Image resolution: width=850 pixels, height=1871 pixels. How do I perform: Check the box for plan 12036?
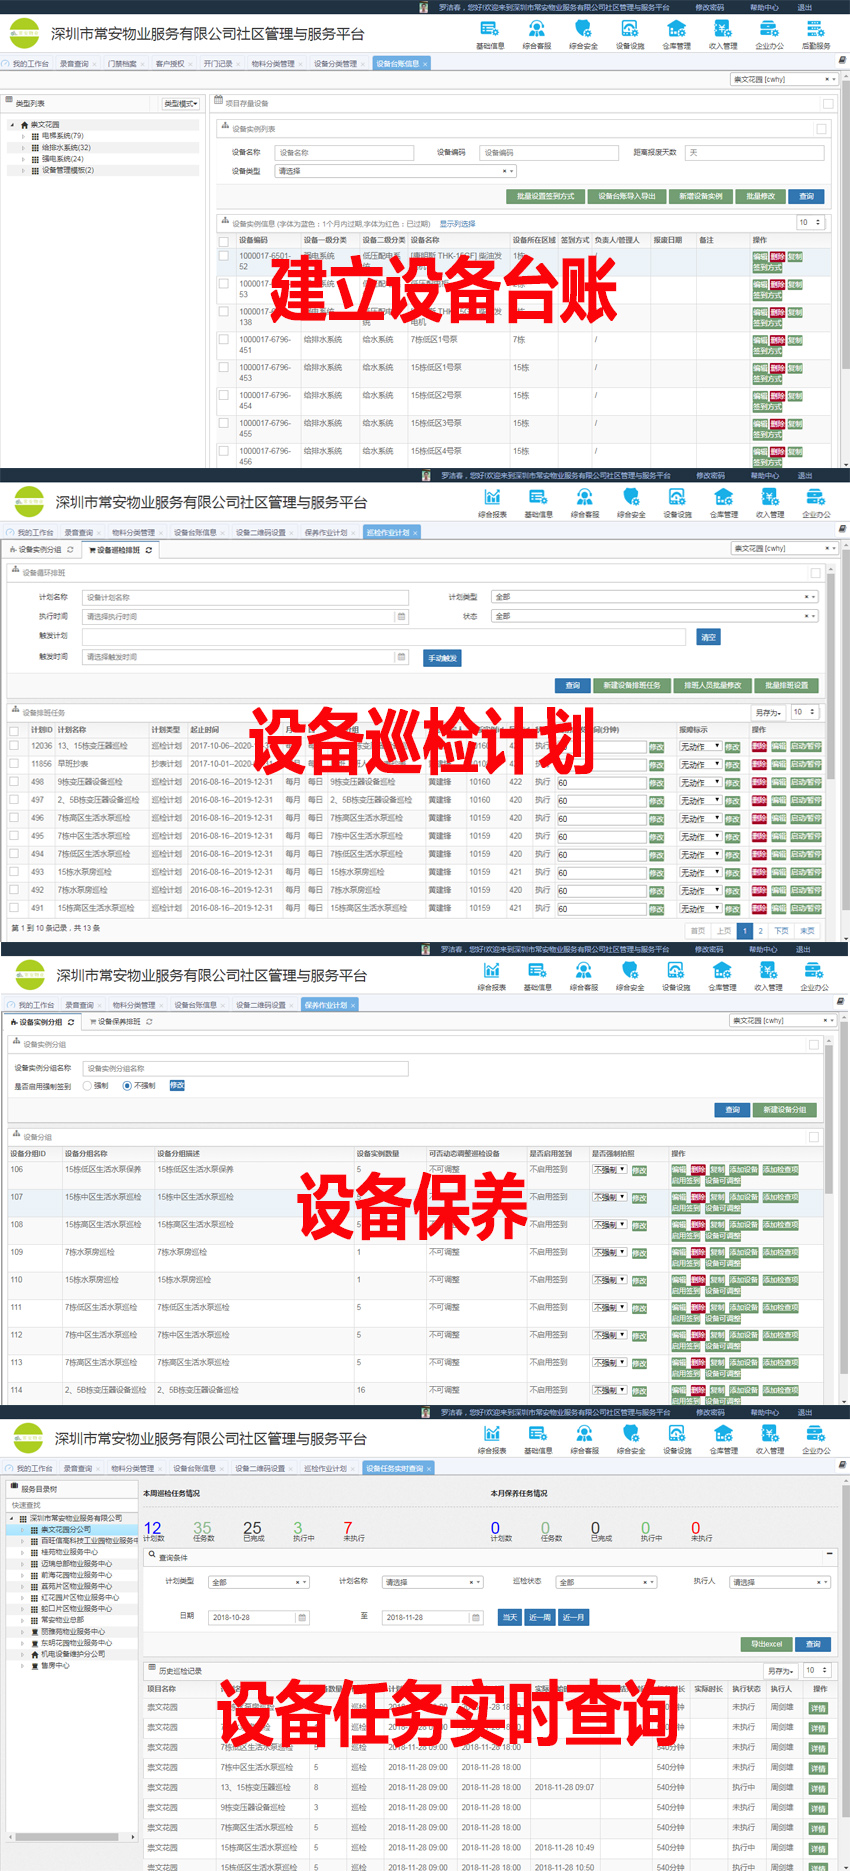(14, 746)
